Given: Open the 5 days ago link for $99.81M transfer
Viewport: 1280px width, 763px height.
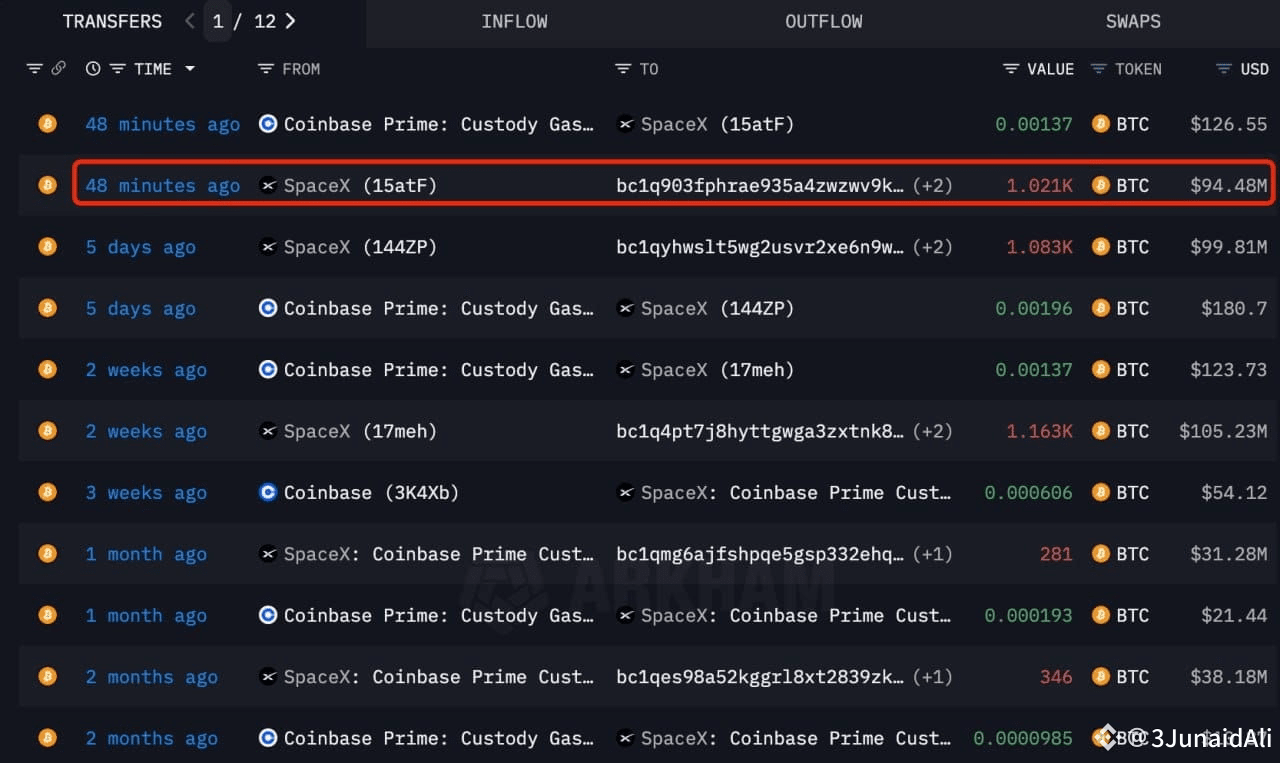Looking at the screenshot, I should 141,247.
